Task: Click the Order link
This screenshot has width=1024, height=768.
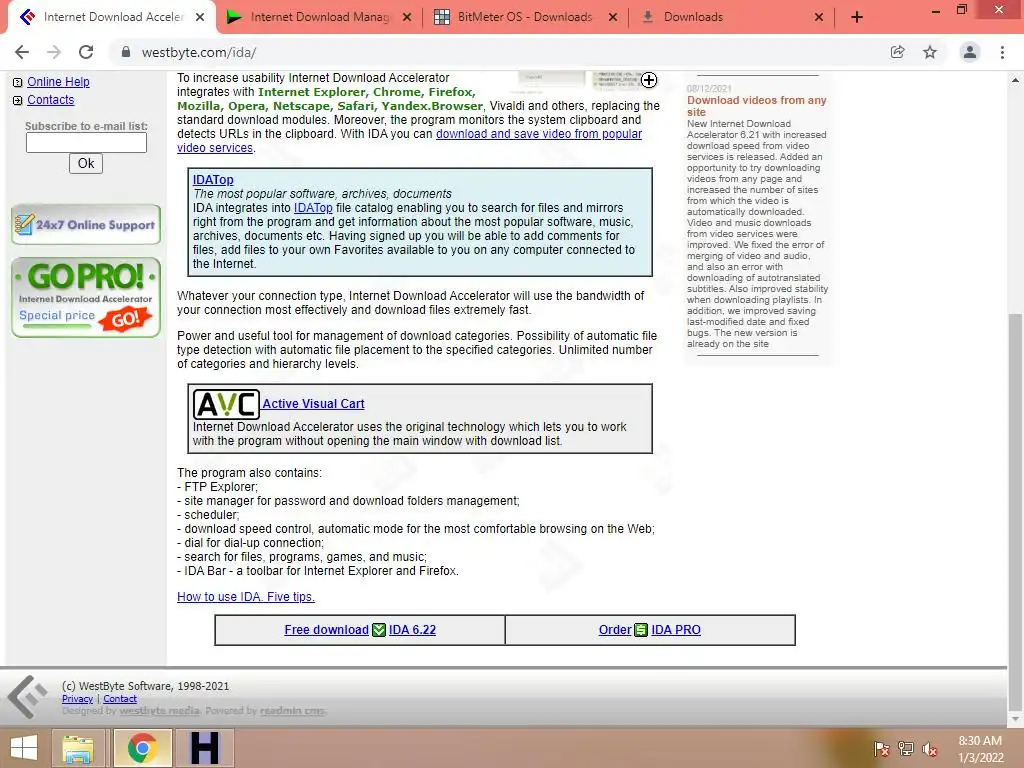Action: coord(615,630)
